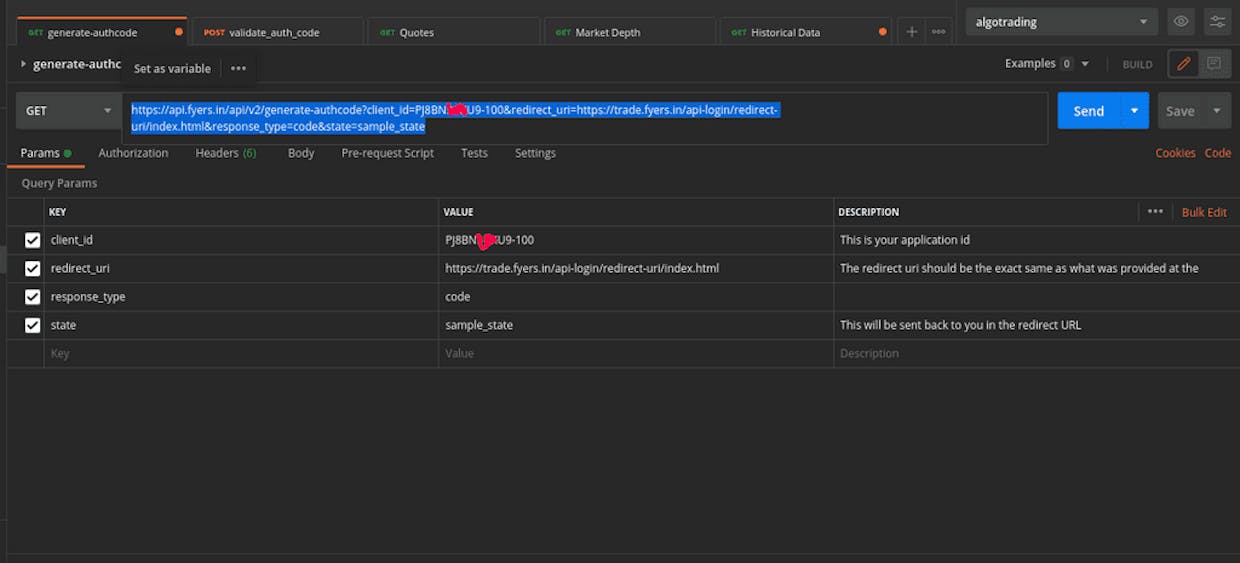This screenshot has height=563, width=1240.
Task: Open the Tests tab
Action: 474,153
